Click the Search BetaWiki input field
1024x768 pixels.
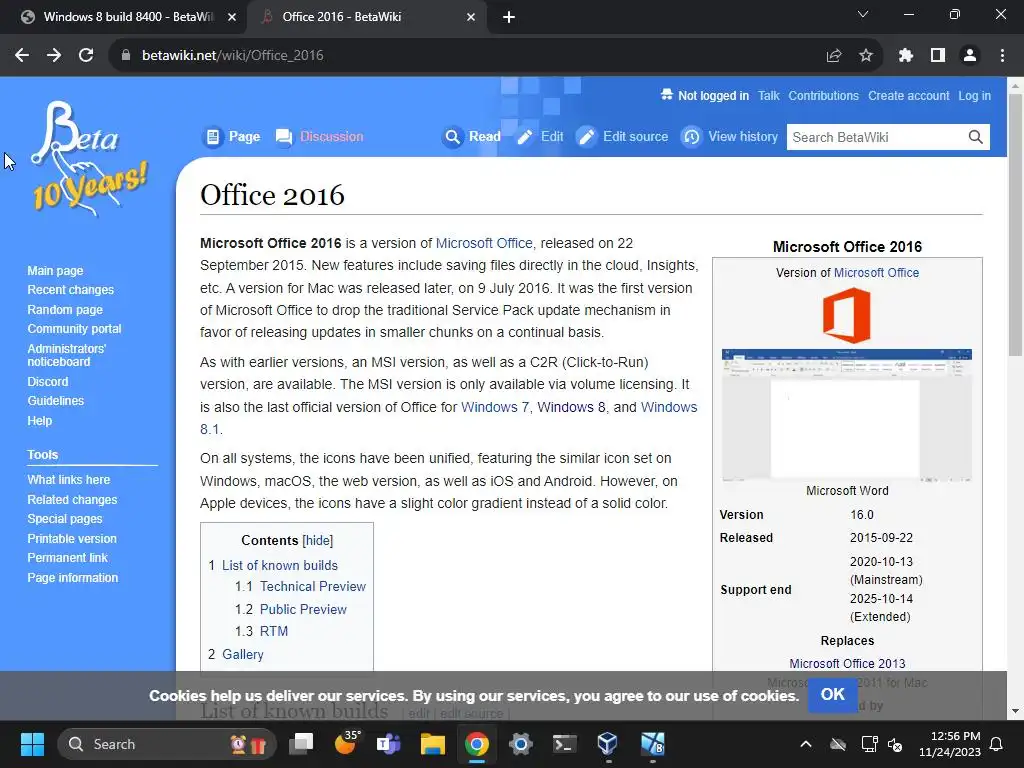coord(875,137)
